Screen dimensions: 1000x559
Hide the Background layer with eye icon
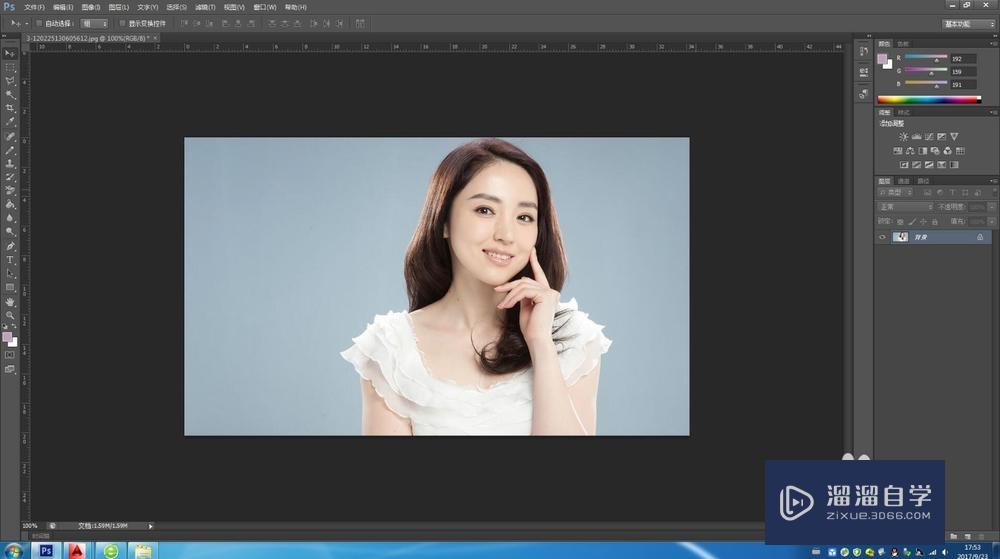tap(882, 237)
